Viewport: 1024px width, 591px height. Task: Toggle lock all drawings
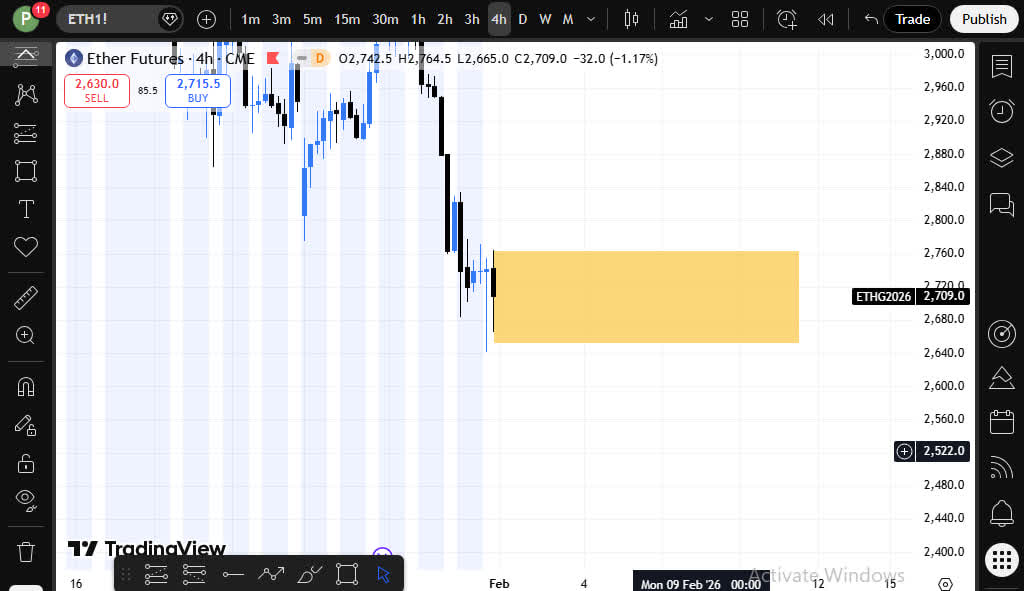[x=26, y=463]
